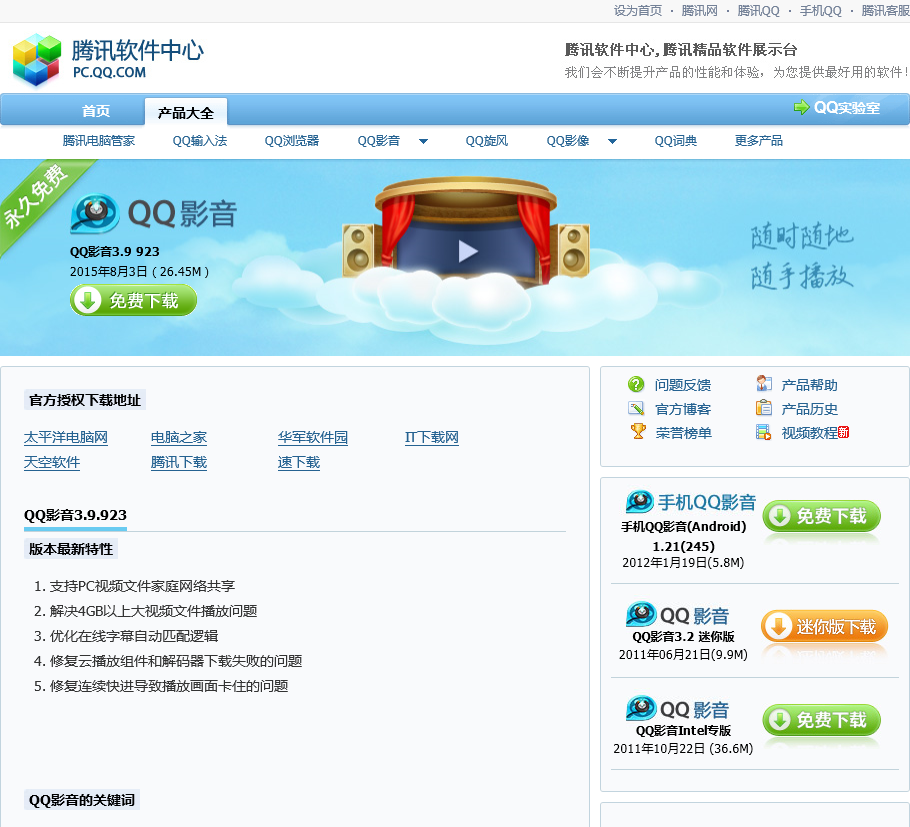Open 腾讯电脑管家 in the product menu
Screen dimensions: 910x827
[99, 140]
